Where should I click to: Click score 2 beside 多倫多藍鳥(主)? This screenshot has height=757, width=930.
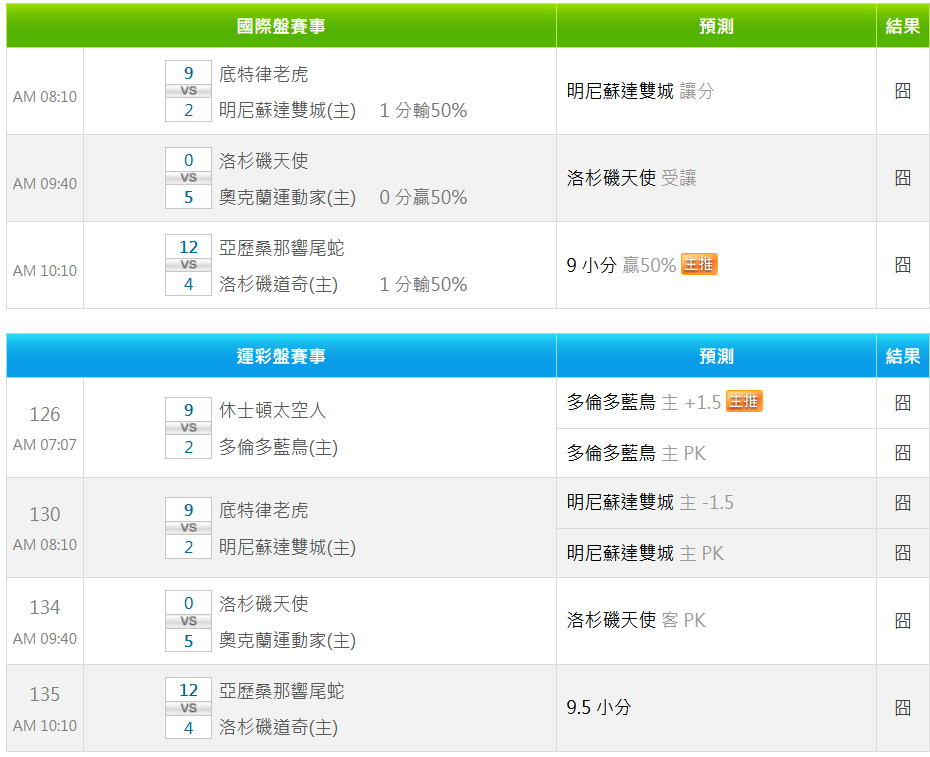189,447
